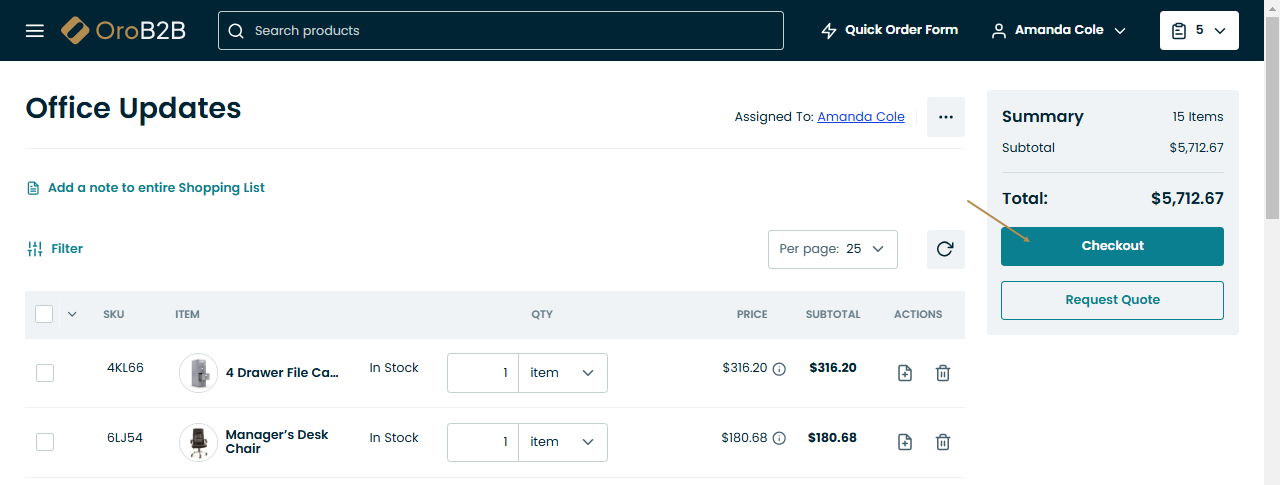Select the checkbox for SKU 6LJ54
Viewport: 1280px width, 485px height.
pyautogui.click(x=45, y=442)
